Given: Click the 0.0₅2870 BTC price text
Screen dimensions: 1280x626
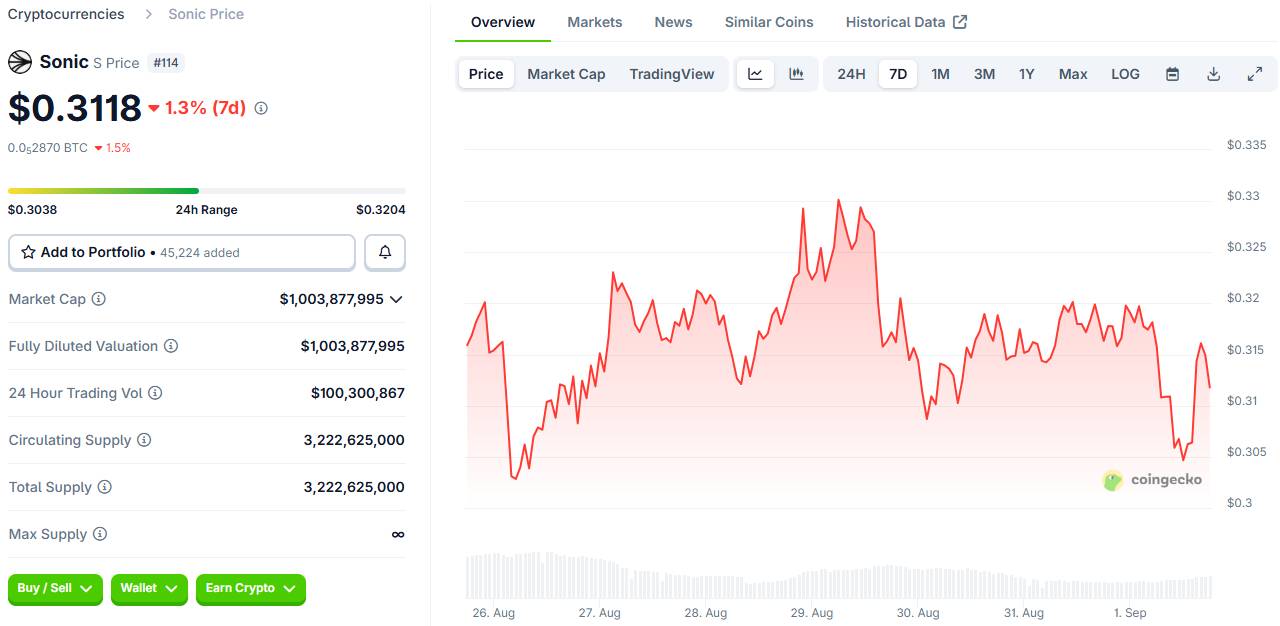Looking at the screenshot, I should pyautogui.click(x=48, y=148).
